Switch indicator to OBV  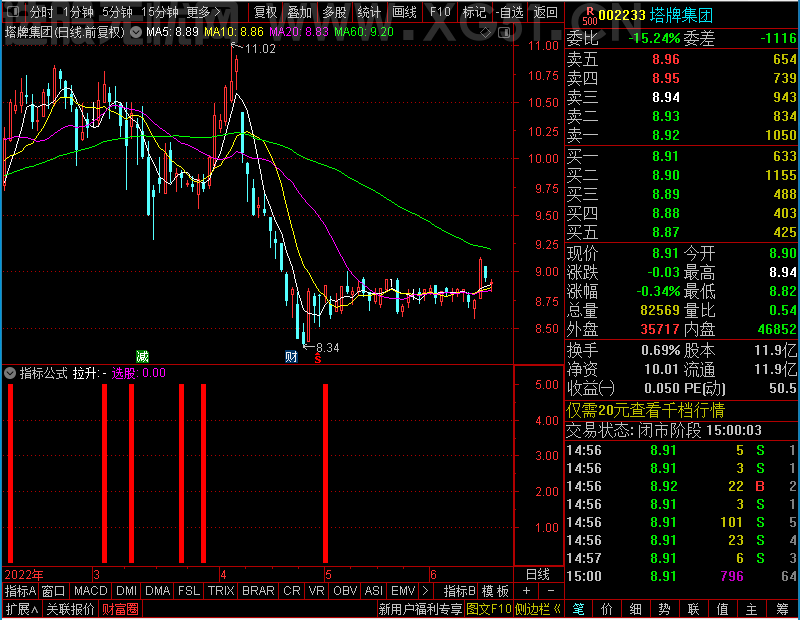tap(345, 591)
